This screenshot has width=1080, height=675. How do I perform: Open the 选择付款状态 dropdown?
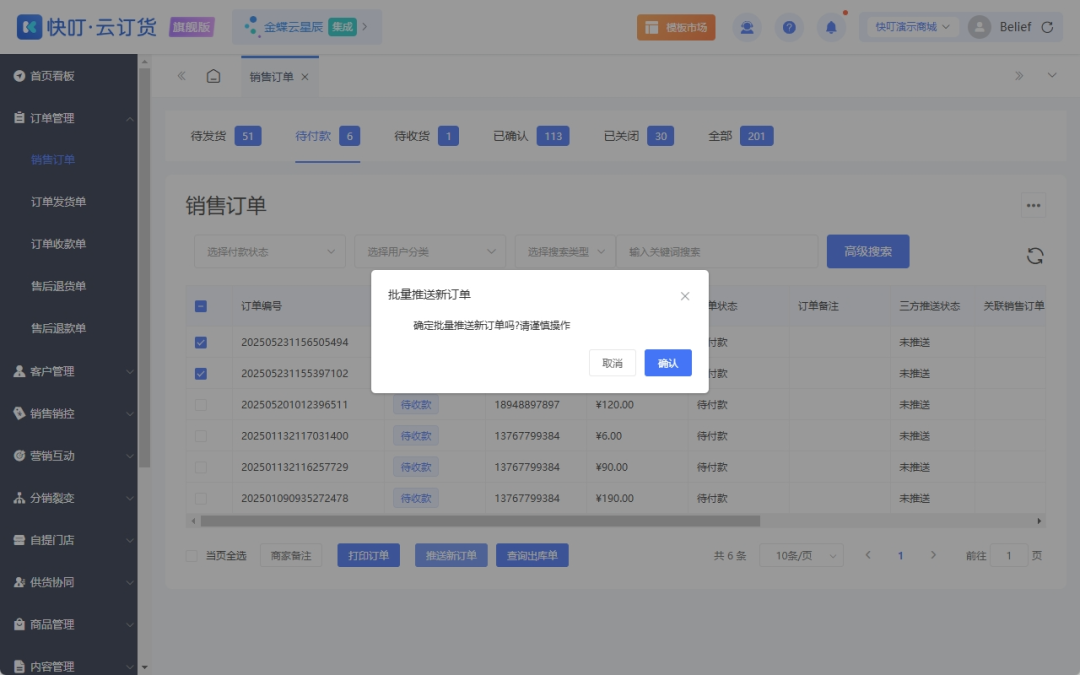pyautogui.click(x=270, y=252)
